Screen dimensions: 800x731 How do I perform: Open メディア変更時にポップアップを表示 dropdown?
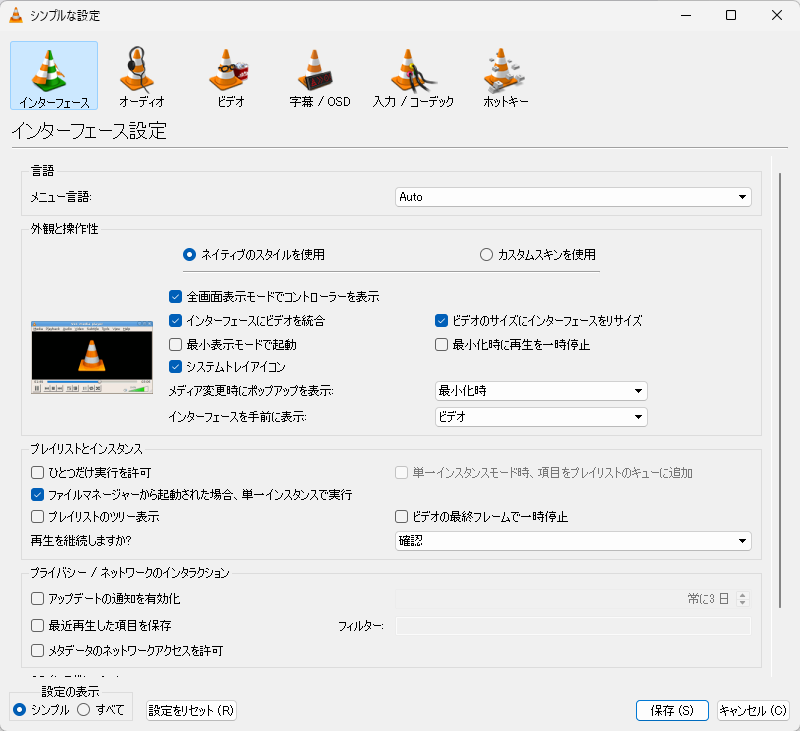click(541, 391)
